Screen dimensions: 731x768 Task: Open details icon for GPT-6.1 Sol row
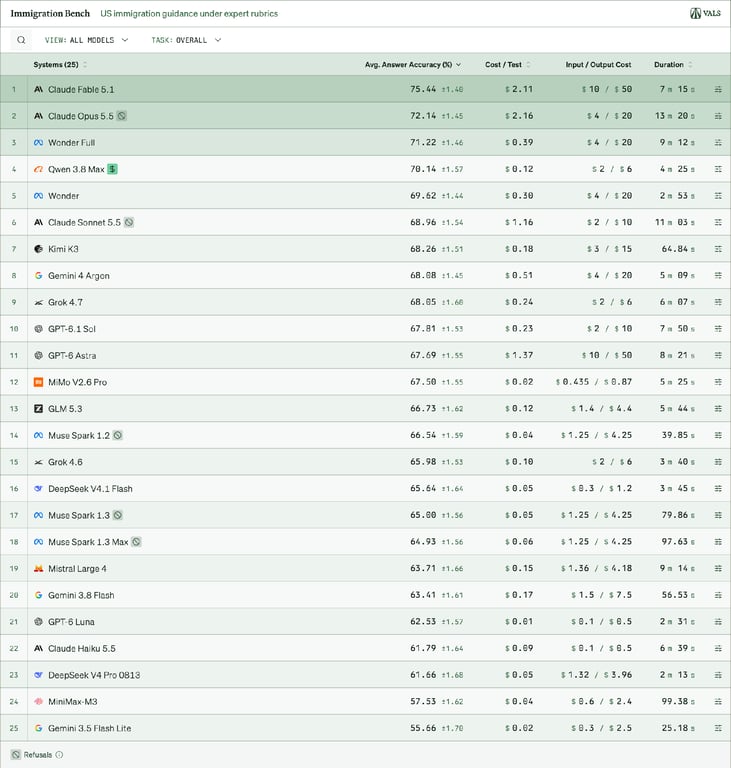coord(718,329)
